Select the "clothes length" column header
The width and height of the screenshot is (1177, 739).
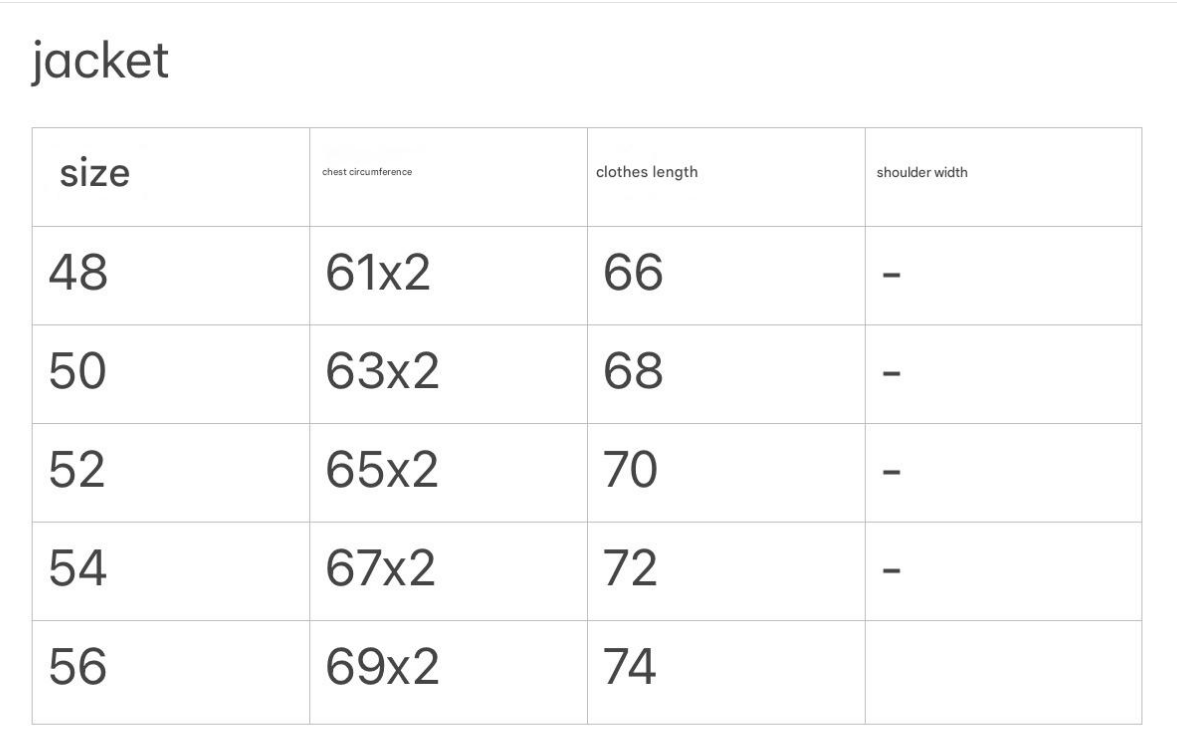[x=646, y=172]
